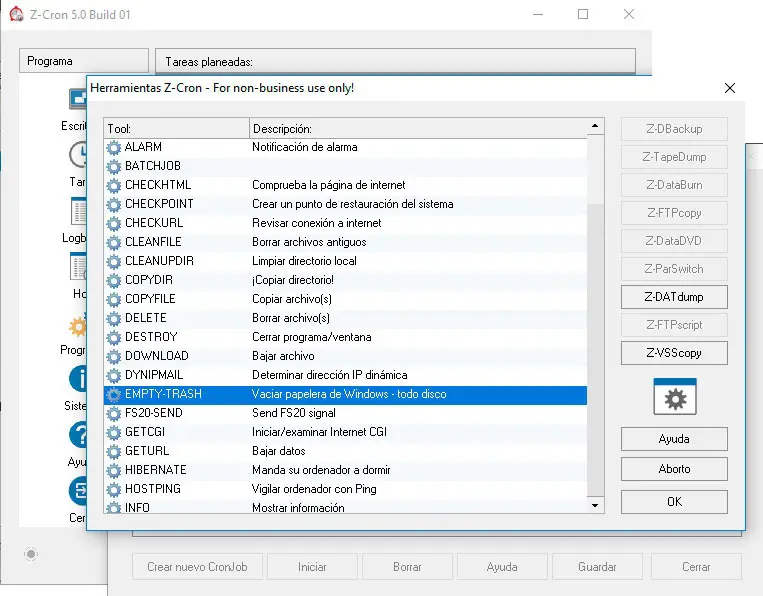Open the Z-VSScopy tool

pyautogui.click(x=674, y=353)
